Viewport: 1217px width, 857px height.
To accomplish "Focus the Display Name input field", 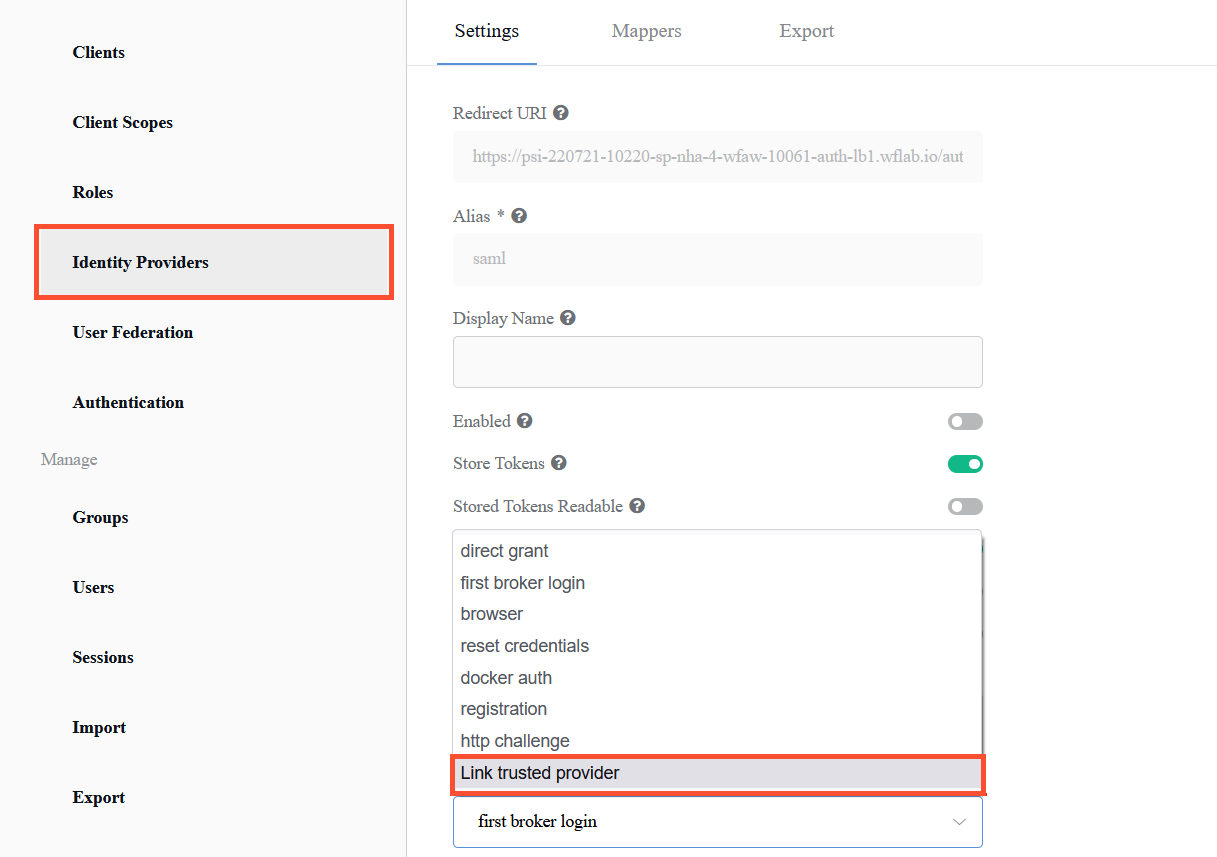I will [717, 362].
